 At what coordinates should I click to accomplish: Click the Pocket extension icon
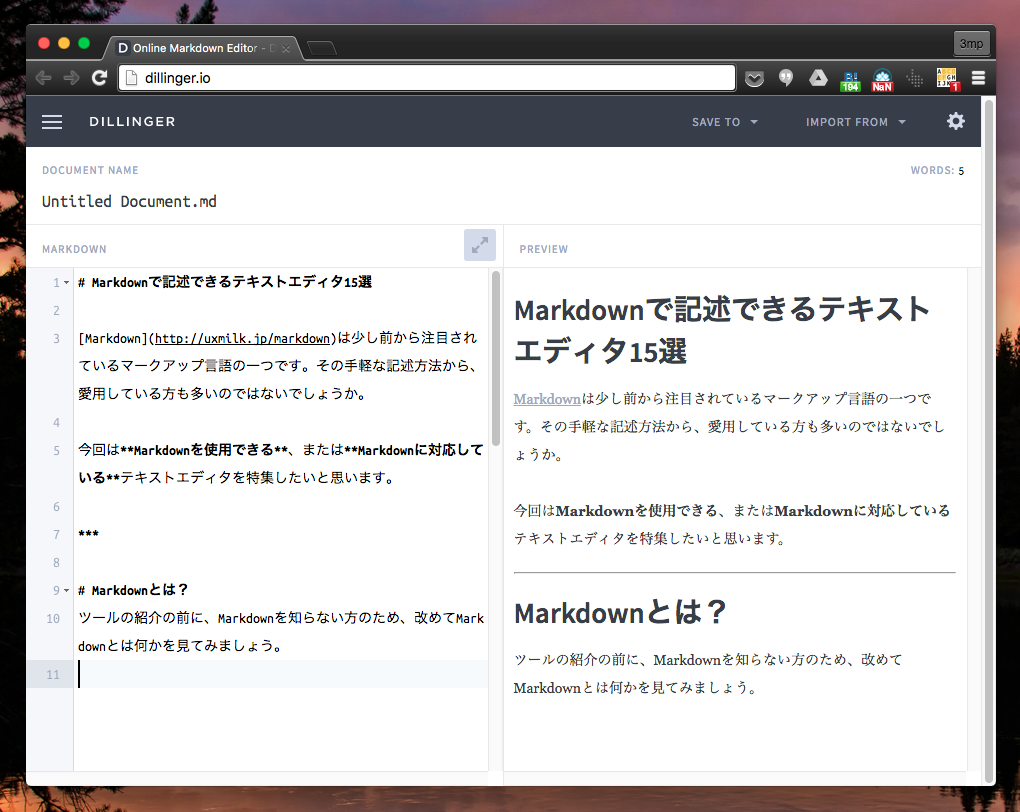[x=754, y=78]
